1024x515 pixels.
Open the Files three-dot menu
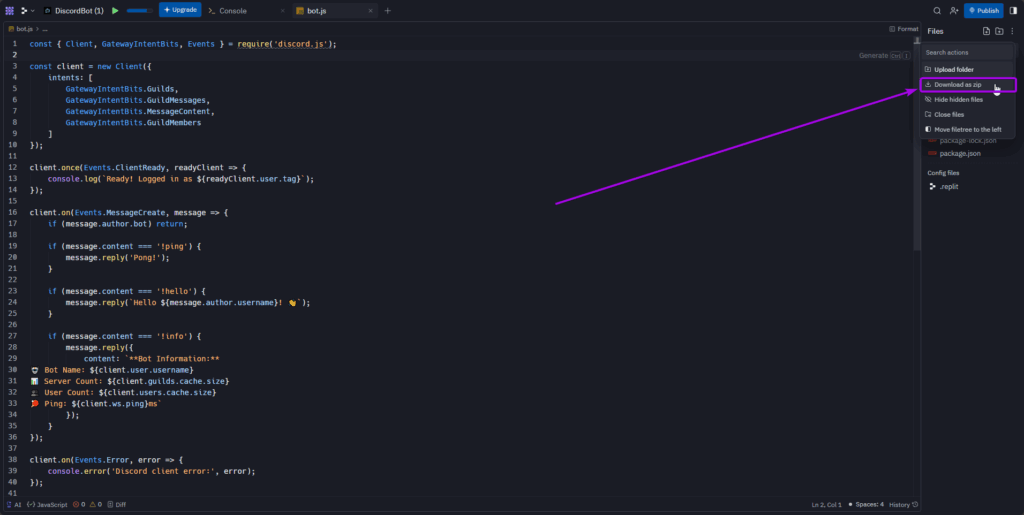click(1011, 32)
